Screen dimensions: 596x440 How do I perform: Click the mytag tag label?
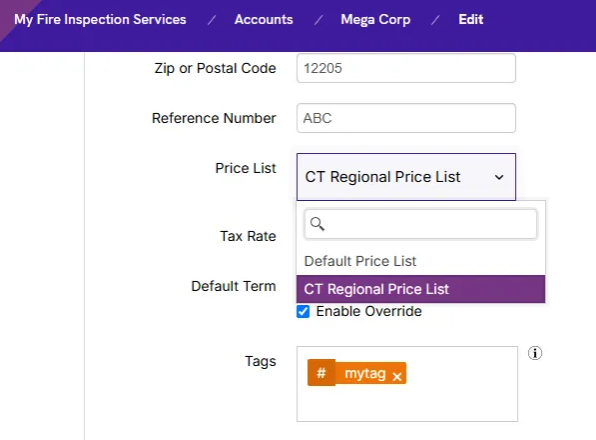coord(365,373)
